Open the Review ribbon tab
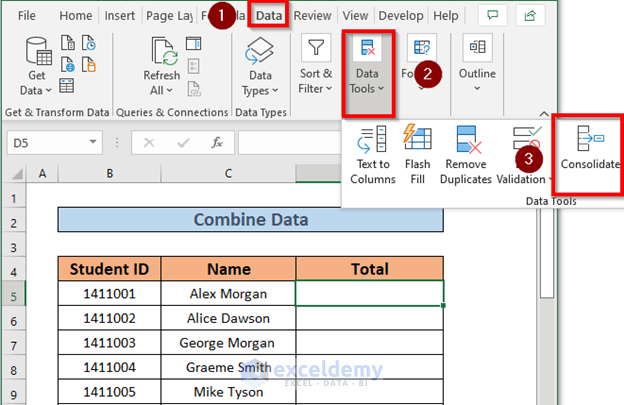624x405 pixels. click(x=312, y=16)
